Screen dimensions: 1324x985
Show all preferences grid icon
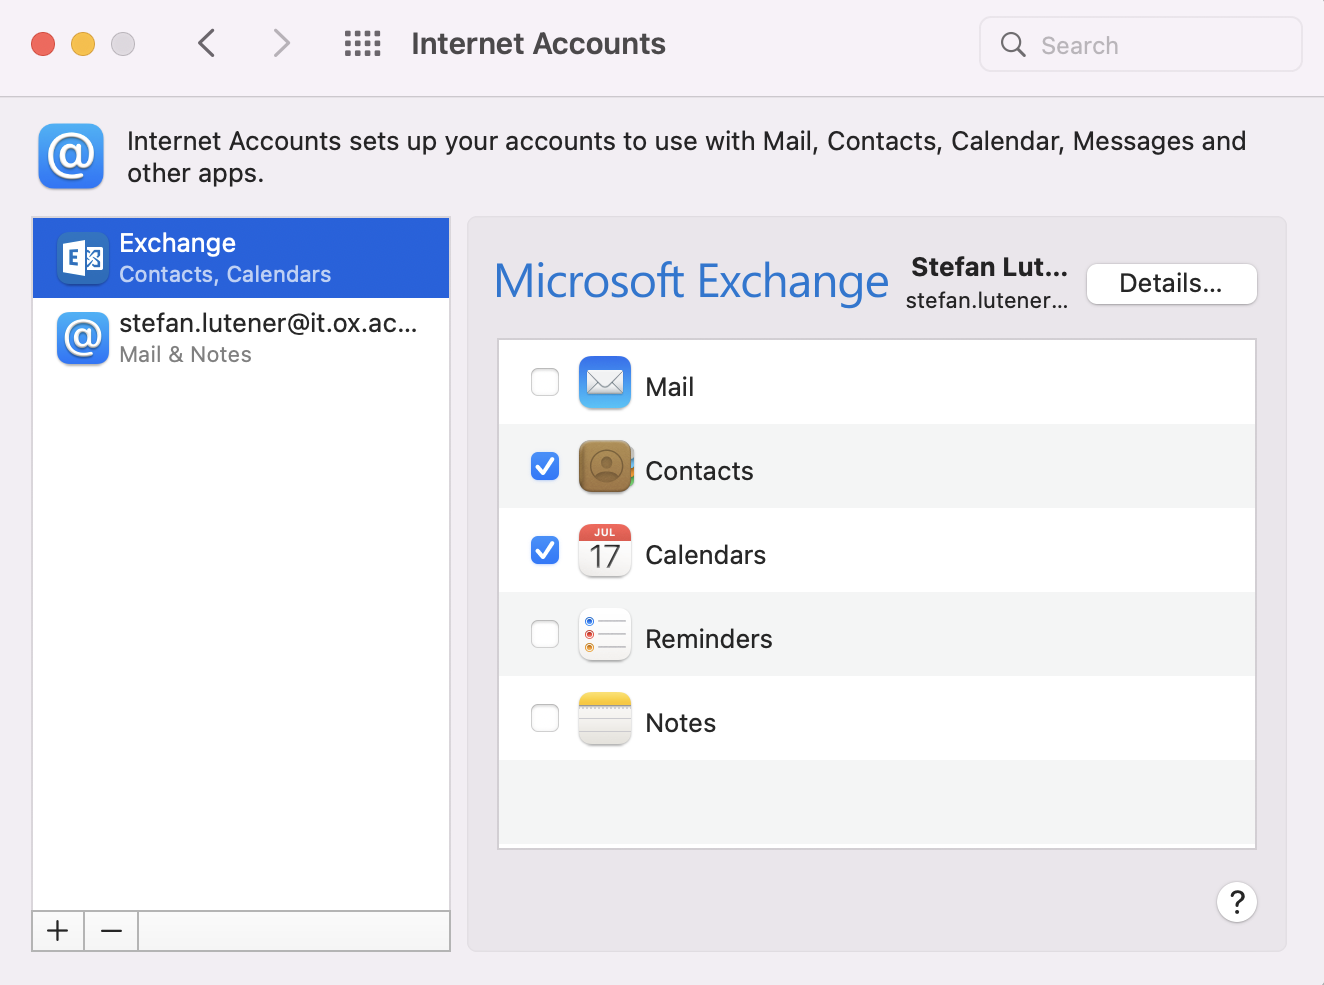pos(362,44)
